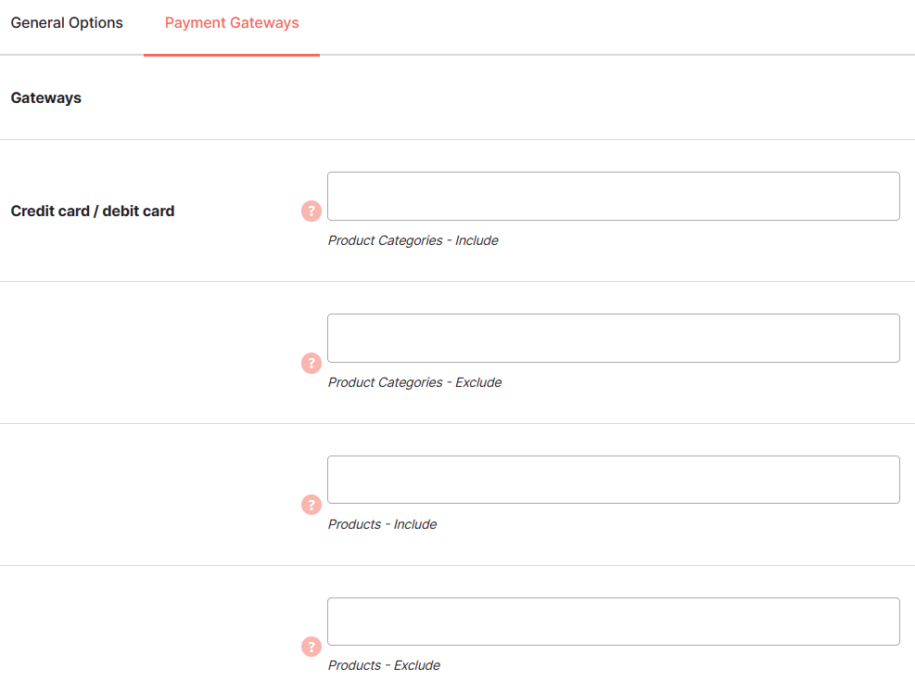Place cursor in first Credit card gateway field
915x693 pixels.
tap(613, 196)
